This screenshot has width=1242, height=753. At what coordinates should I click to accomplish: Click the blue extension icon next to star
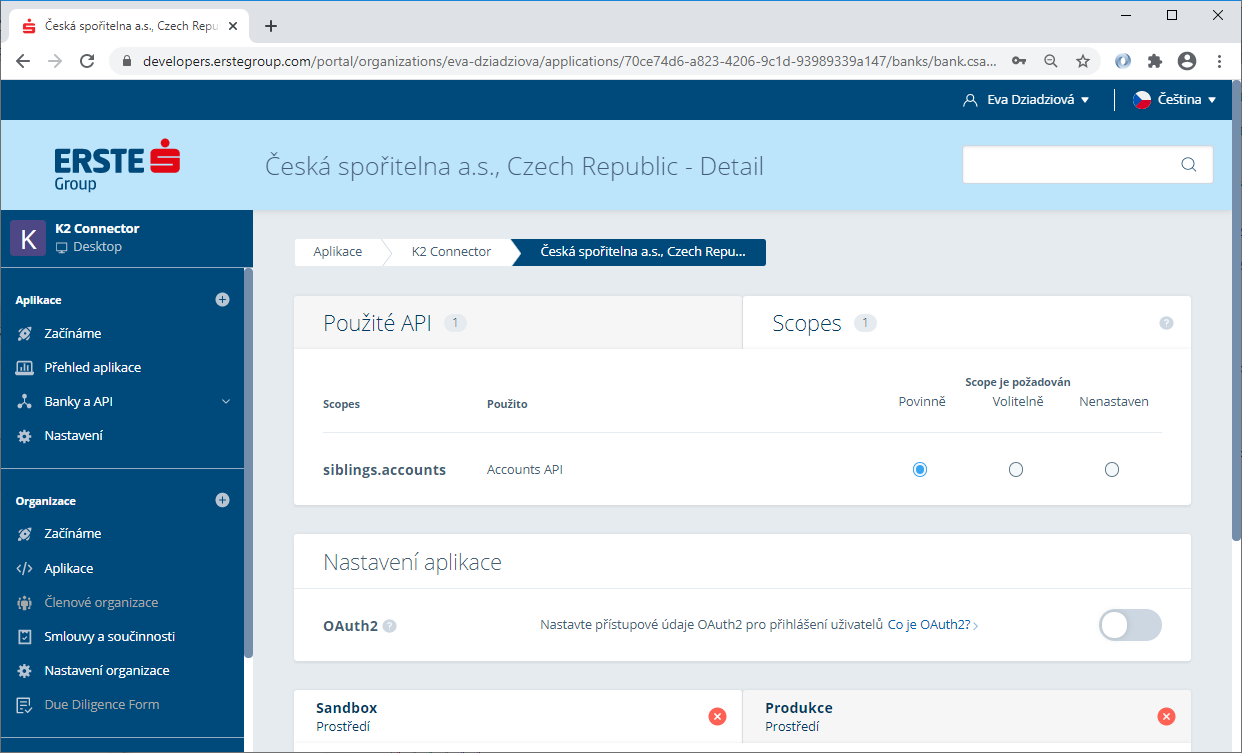coord(1123,61)
